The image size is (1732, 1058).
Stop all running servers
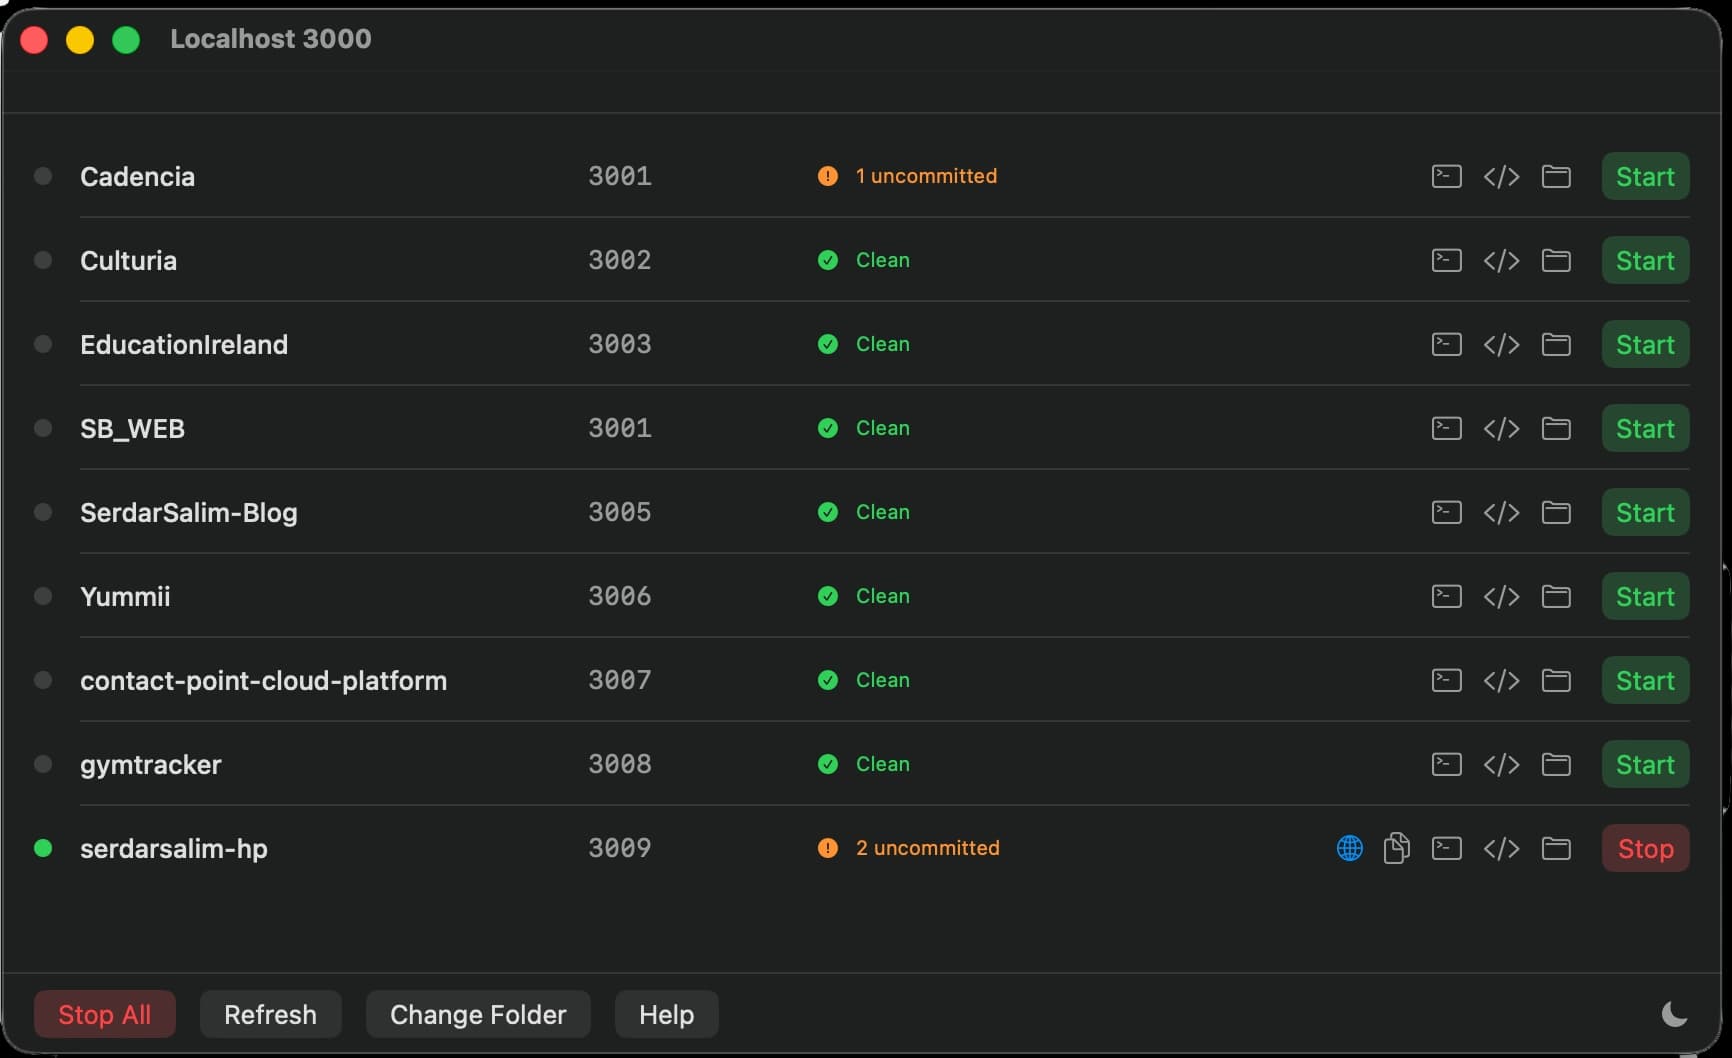coord(103,1013)
